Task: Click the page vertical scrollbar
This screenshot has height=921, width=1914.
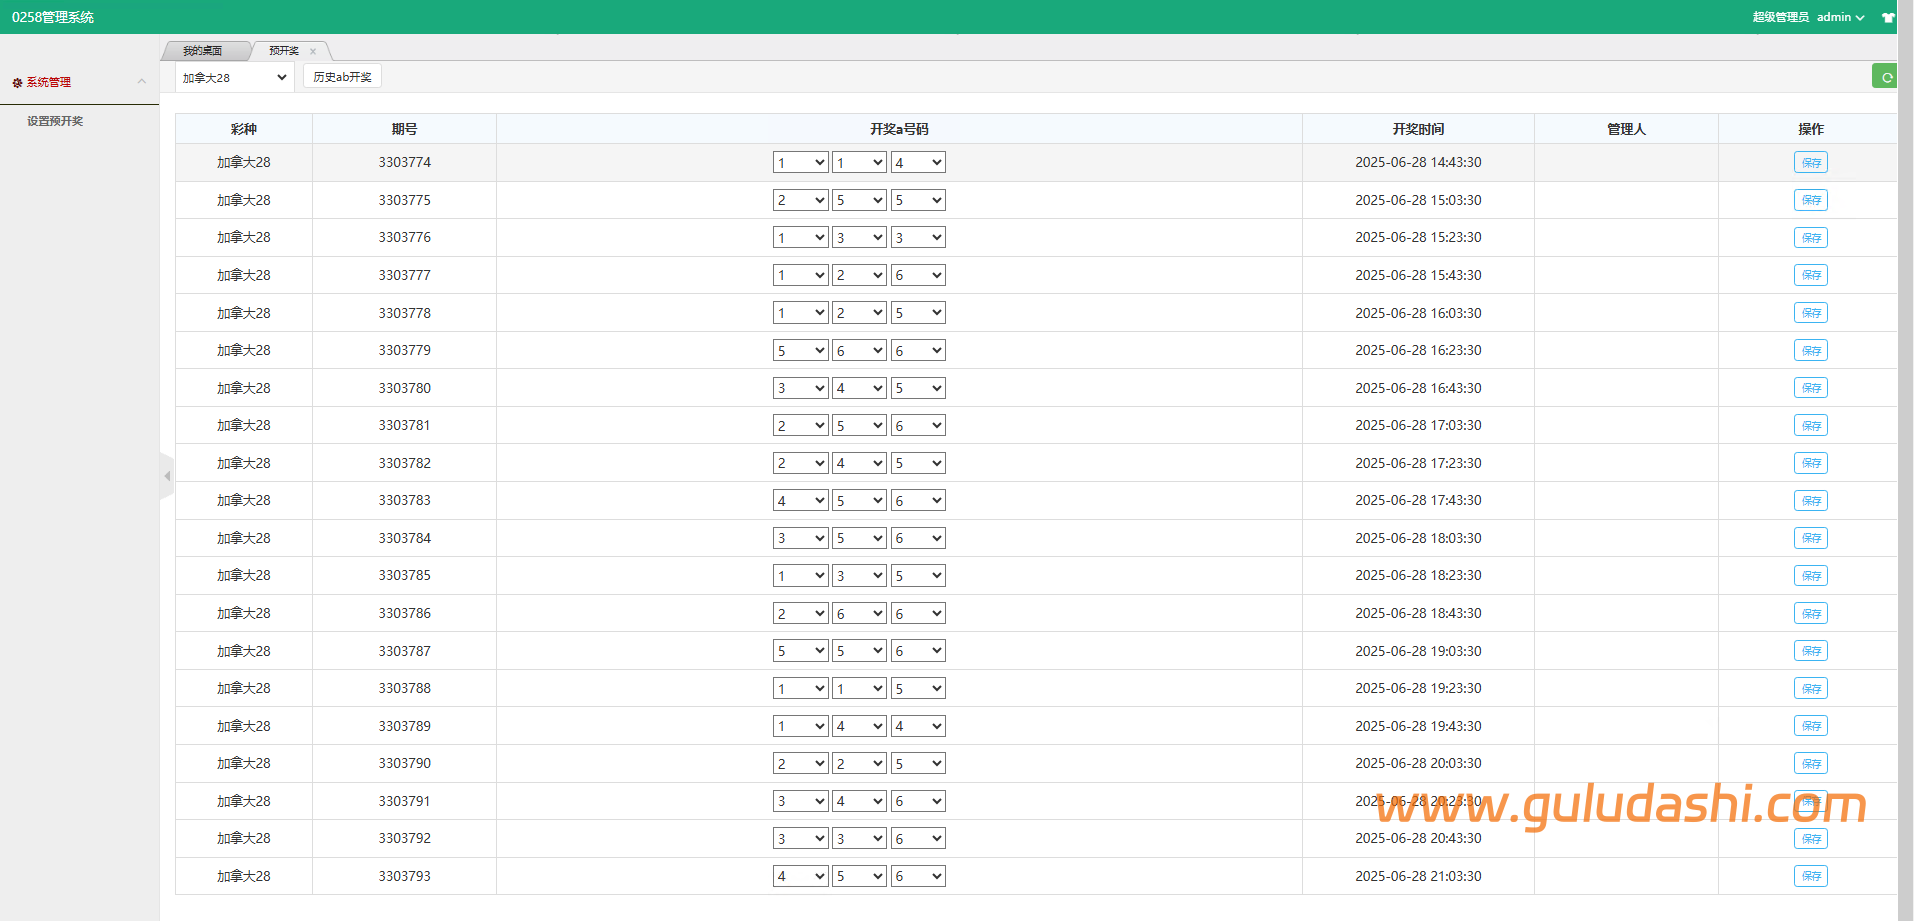Action: tap(1906, 460)
